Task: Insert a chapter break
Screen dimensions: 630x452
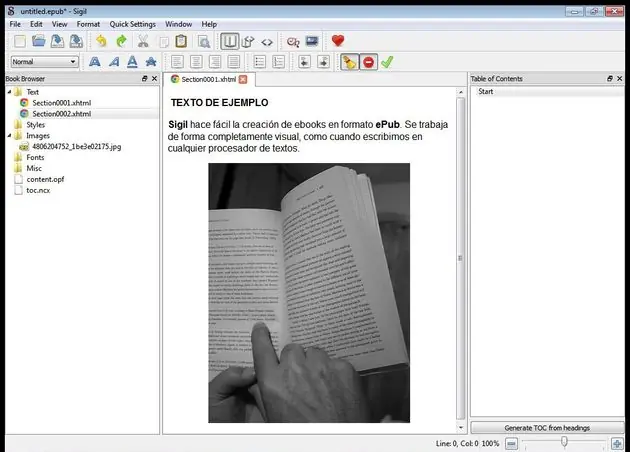Action: click(x=293, y=42)
